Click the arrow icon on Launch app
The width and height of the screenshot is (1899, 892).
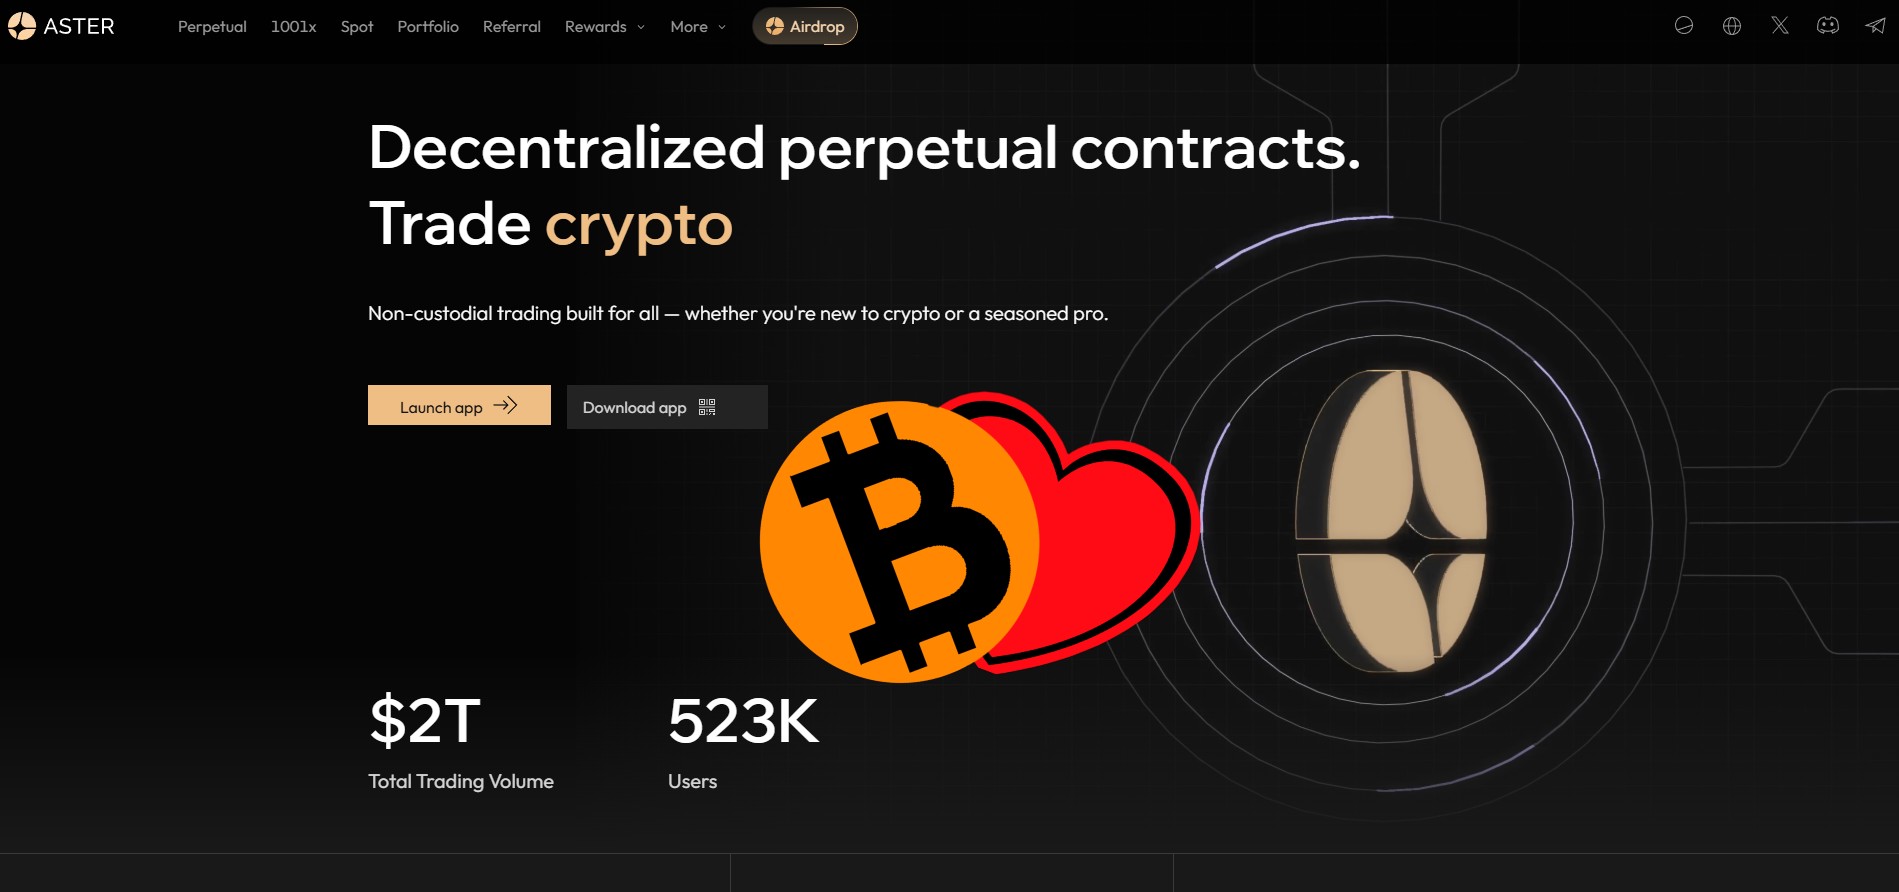tap(506, 405)
